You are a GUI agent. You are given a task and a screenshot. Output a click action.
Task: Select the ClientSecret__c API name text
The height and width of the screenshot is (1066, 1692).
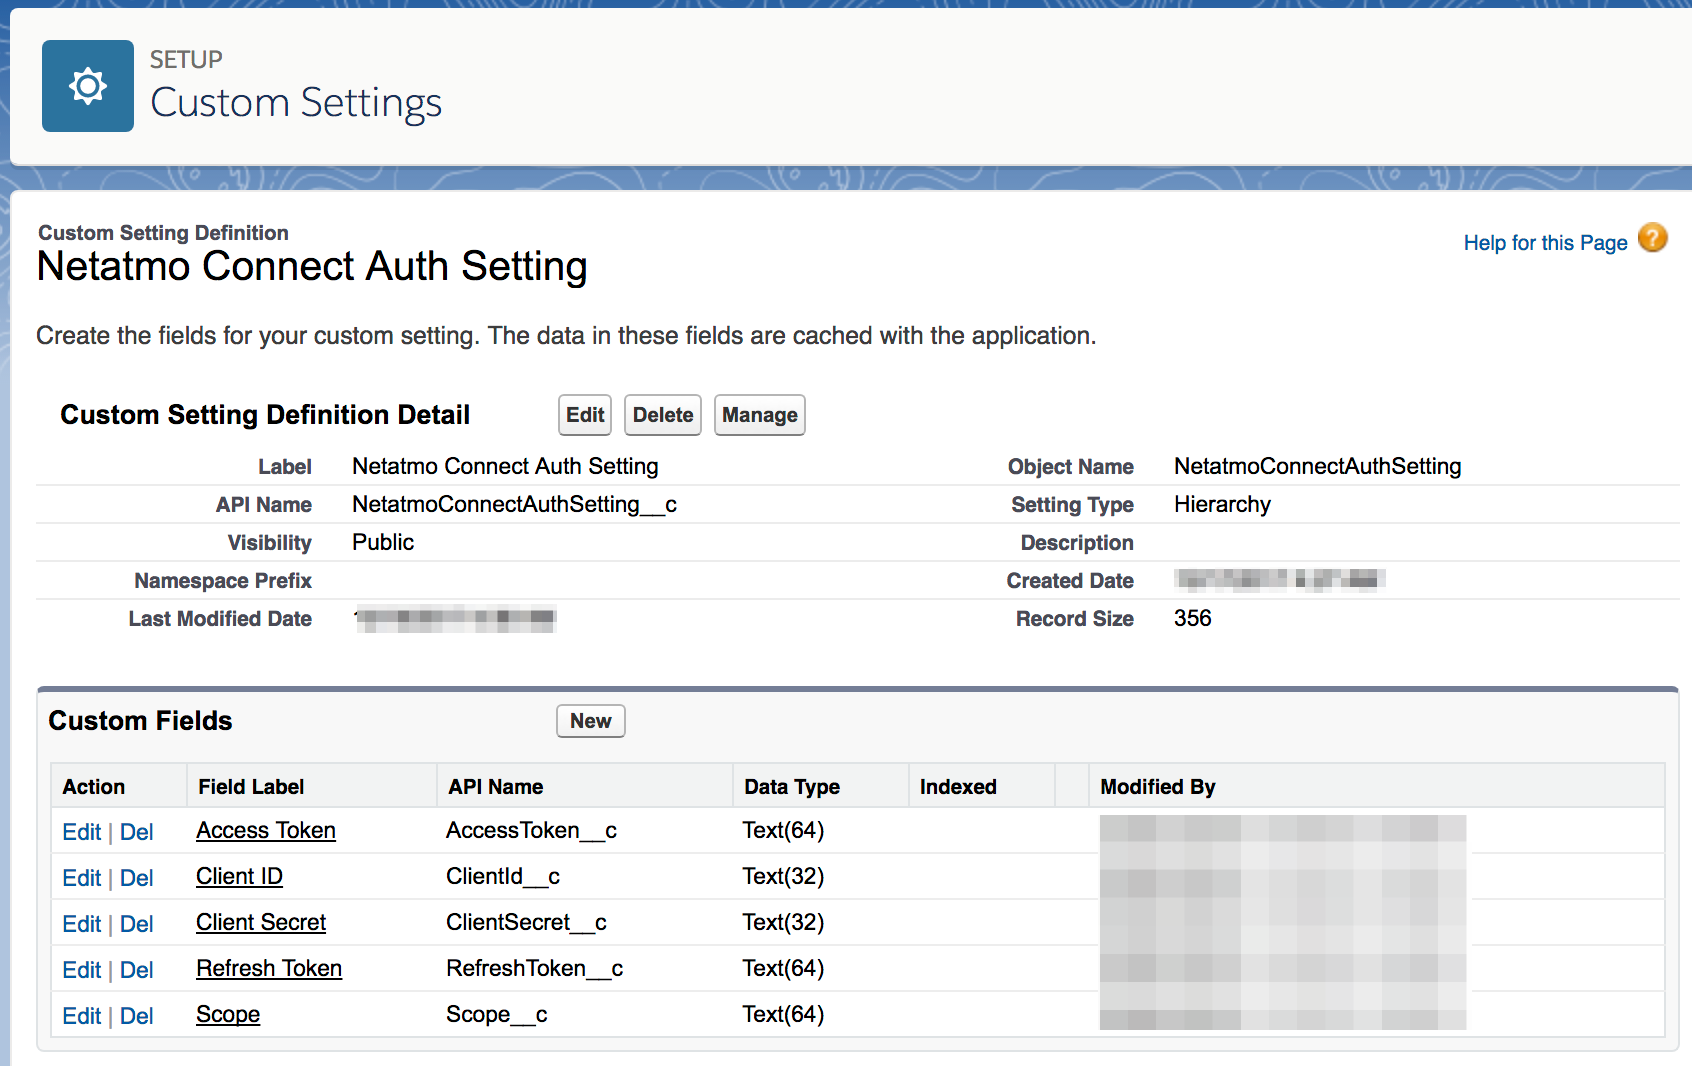tap(526, 923)
